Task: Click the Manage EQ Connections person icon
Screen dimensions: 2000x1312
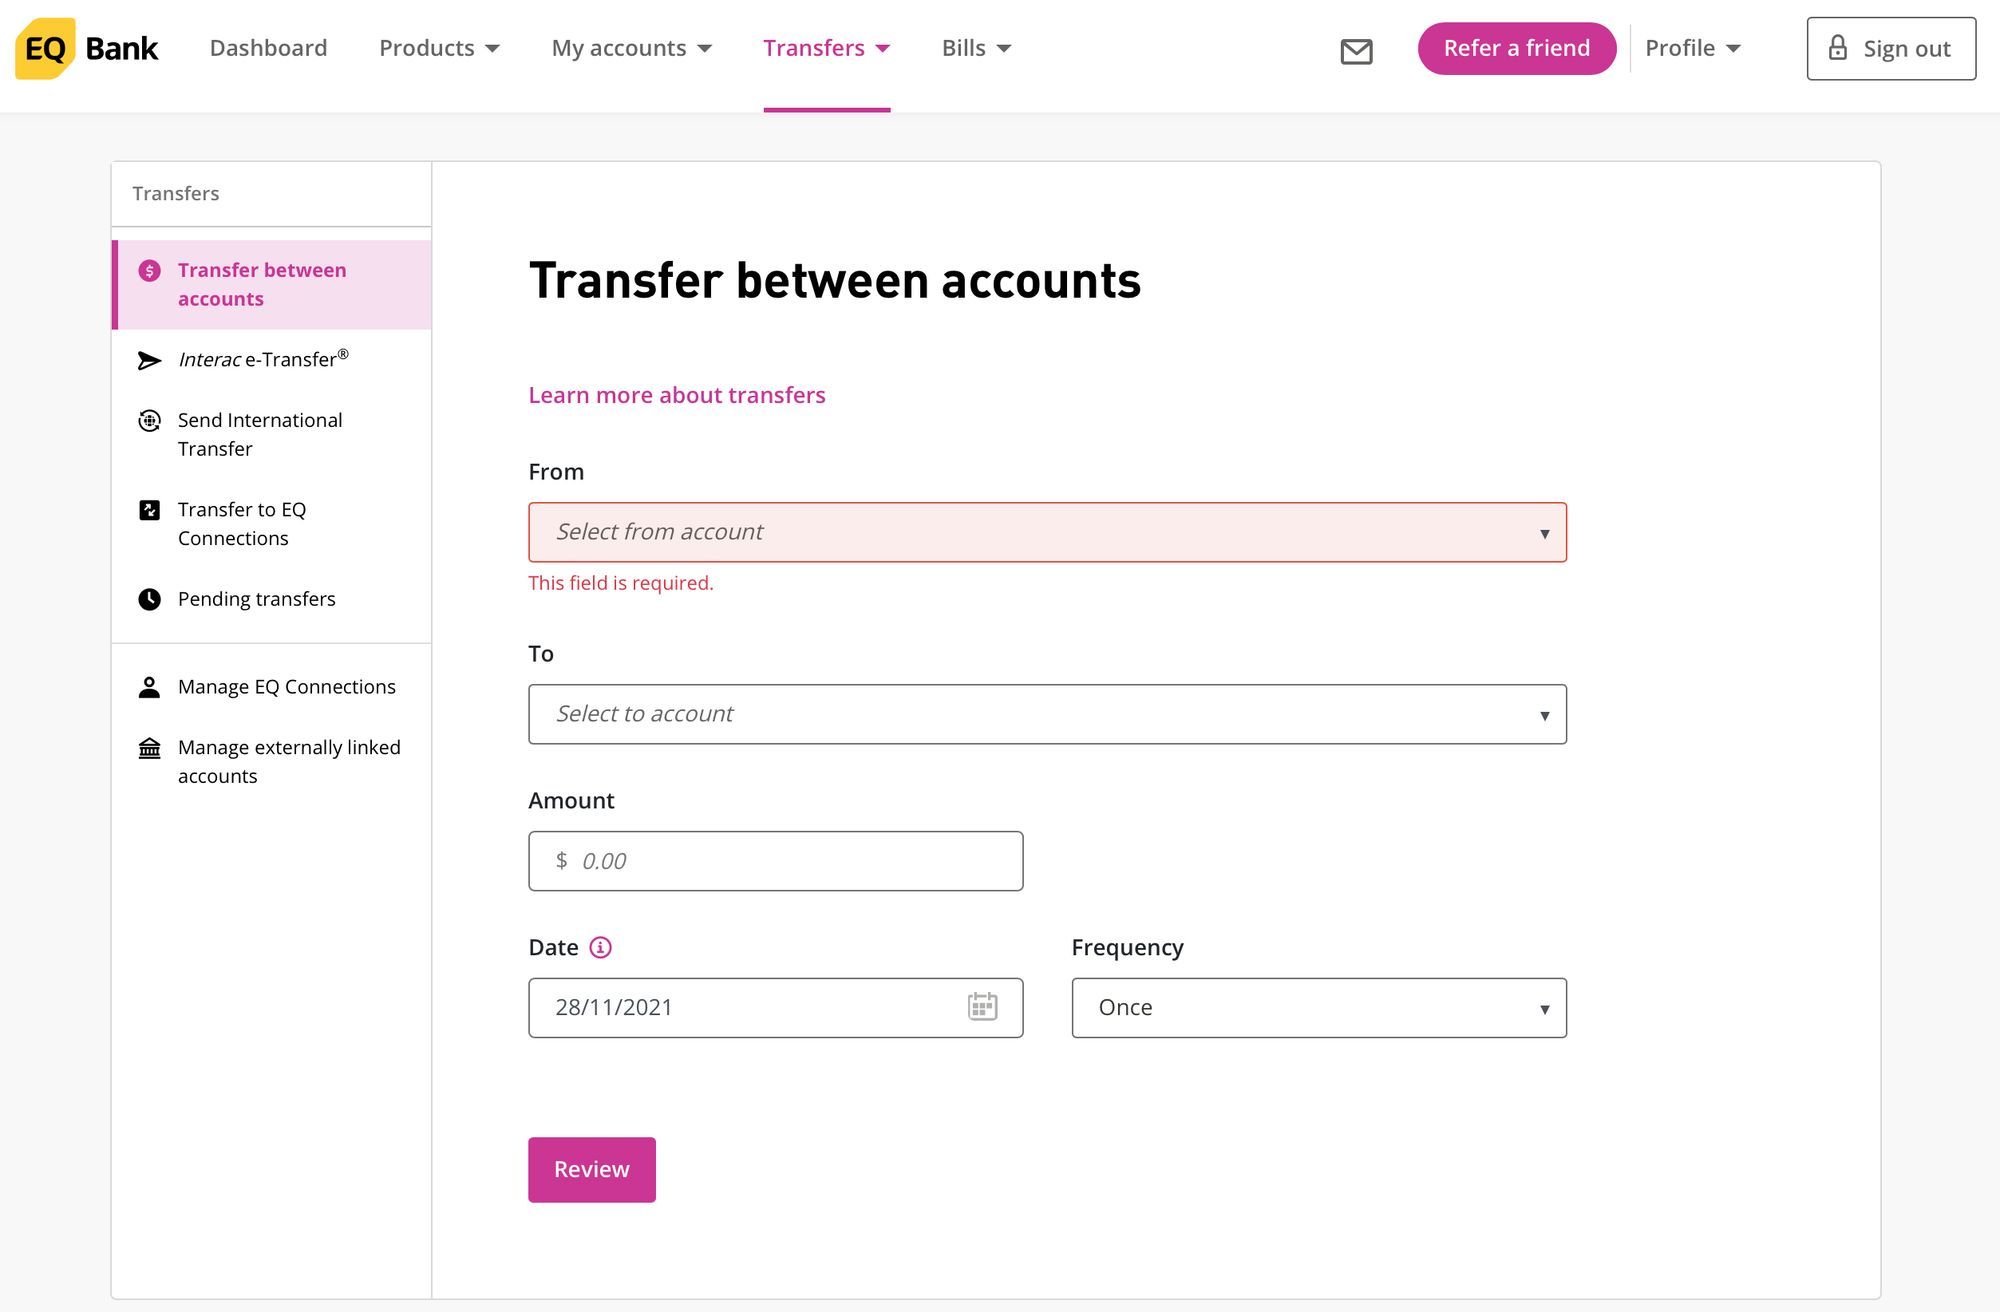Action: 149,687
